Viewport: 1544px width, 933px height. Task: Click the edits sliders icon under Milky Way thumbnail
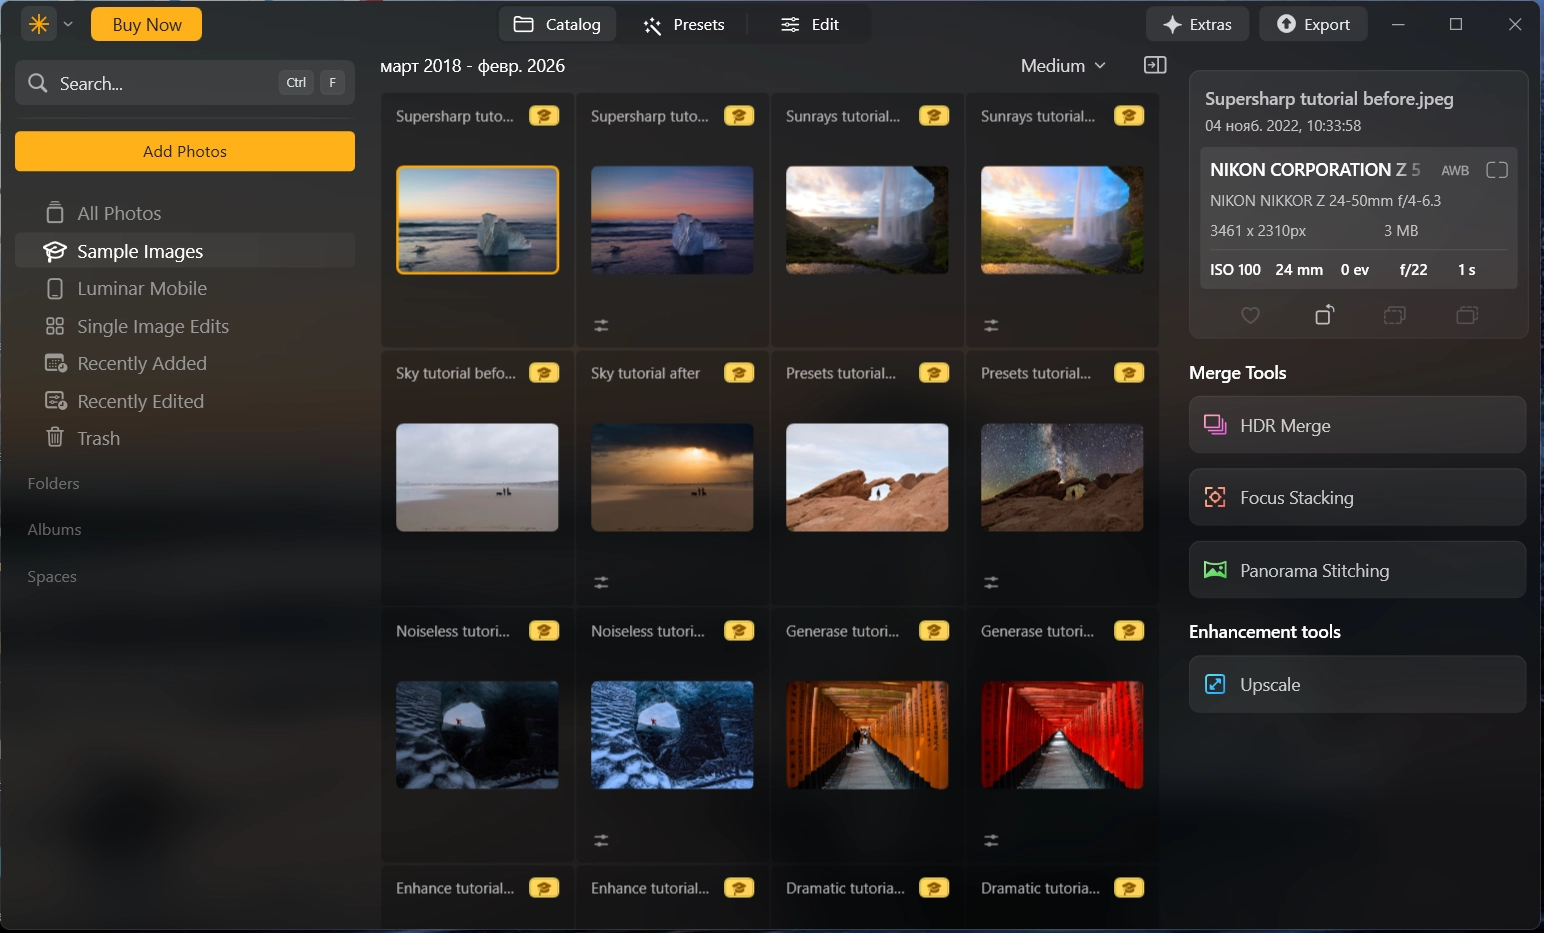(991, 582)
